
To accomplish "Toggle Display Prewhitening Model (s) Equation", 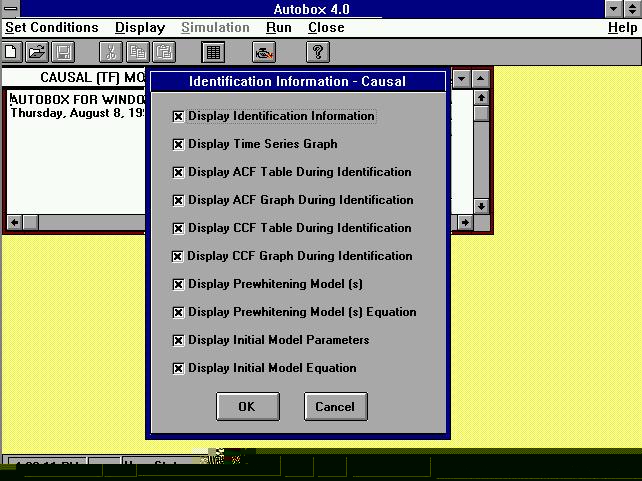I will click(178, 312).
